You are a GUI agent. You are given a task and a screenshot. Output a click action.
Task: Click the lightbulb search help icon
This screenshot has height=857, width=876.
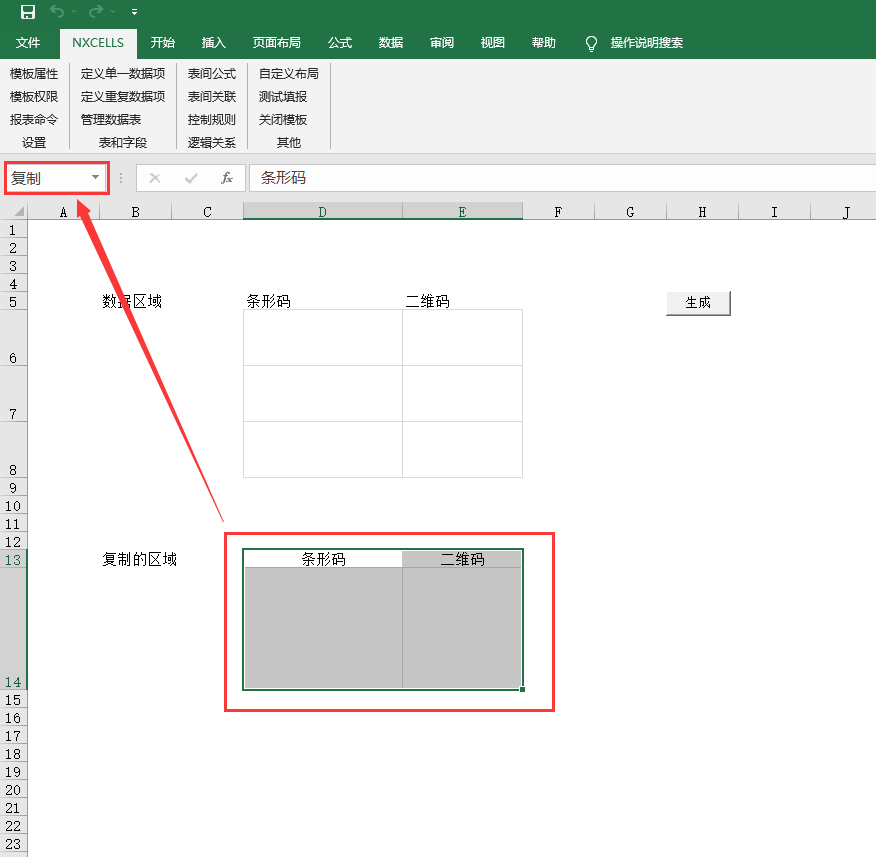(591, 43)
